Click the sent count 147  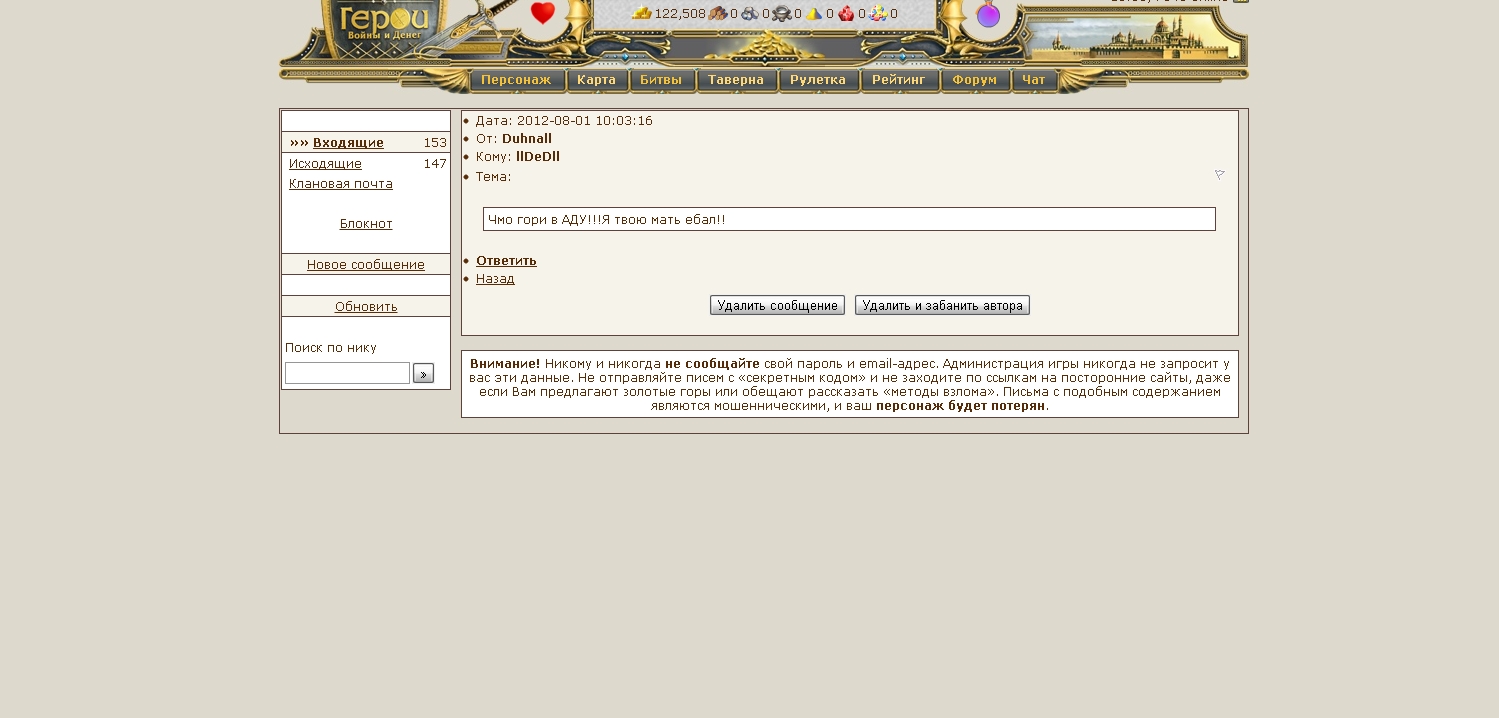pyautogui.click(x=435, y=164)
